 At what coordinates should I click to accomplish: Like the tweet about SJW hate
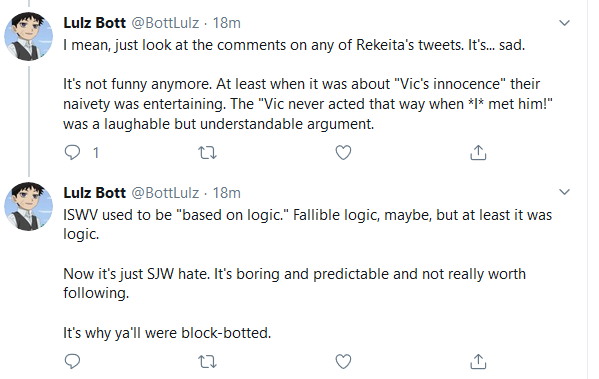(343, 361)
